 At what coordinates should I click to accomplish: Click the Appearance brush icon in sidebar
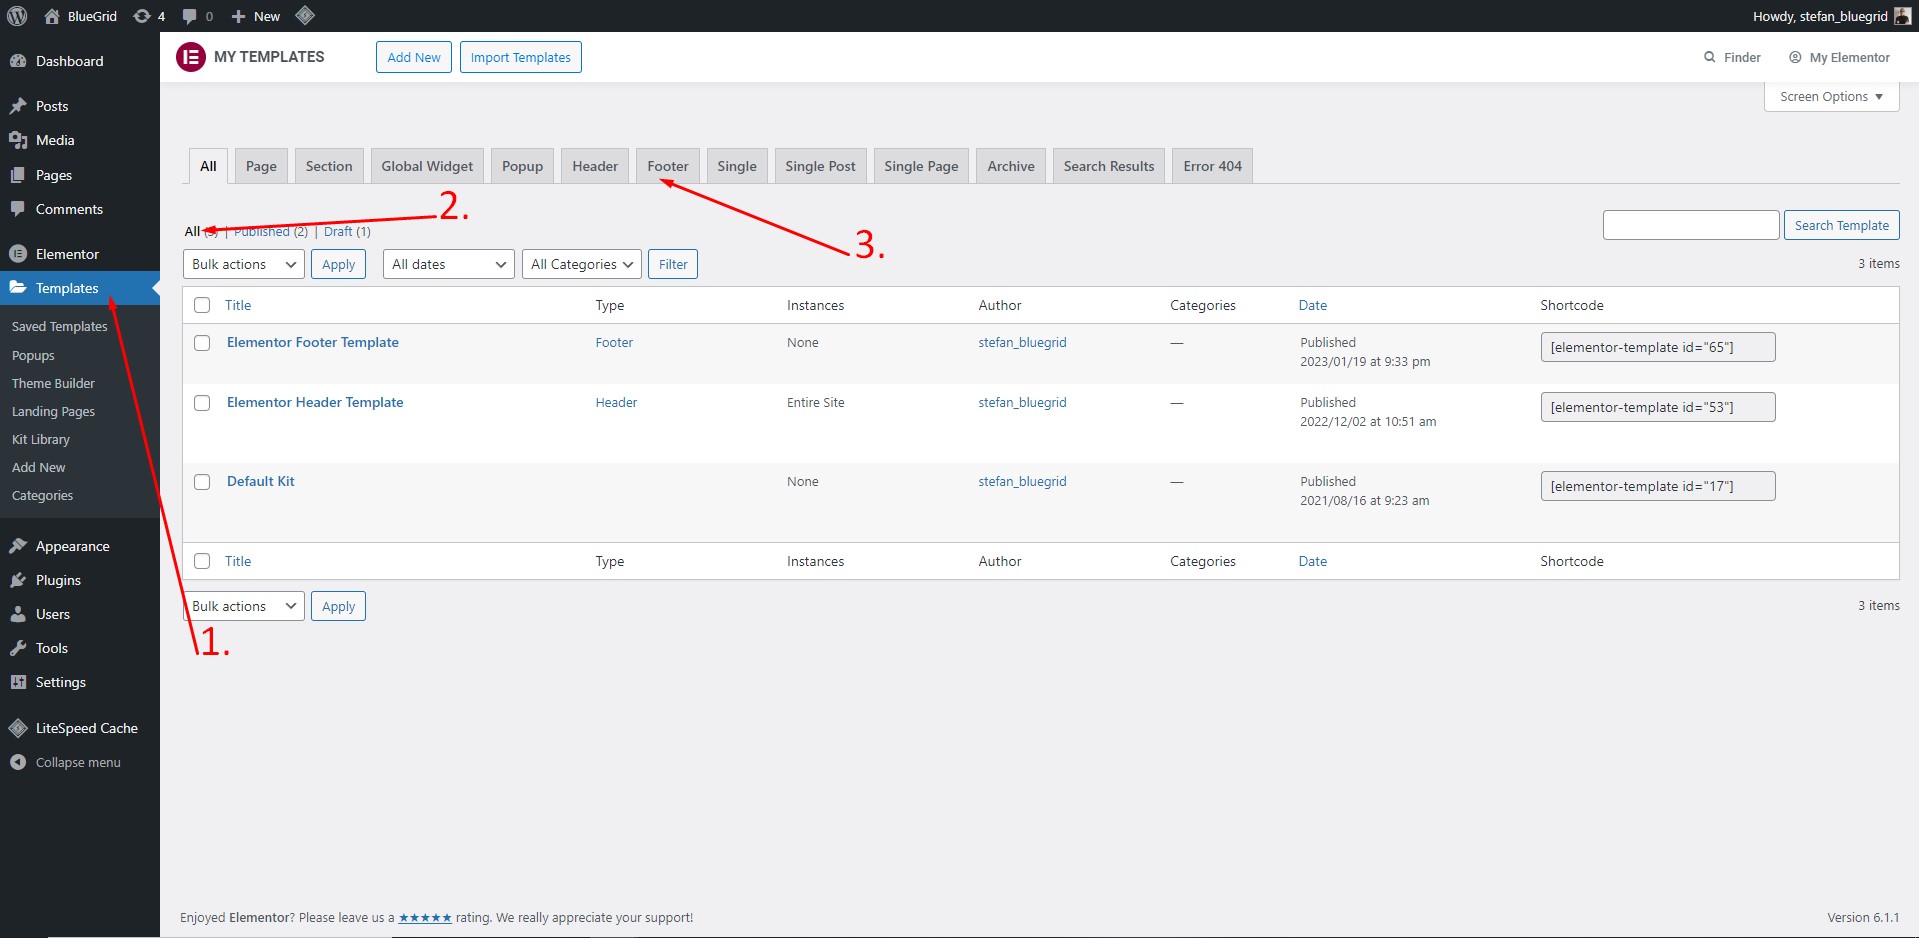click(x=18, y=546)
